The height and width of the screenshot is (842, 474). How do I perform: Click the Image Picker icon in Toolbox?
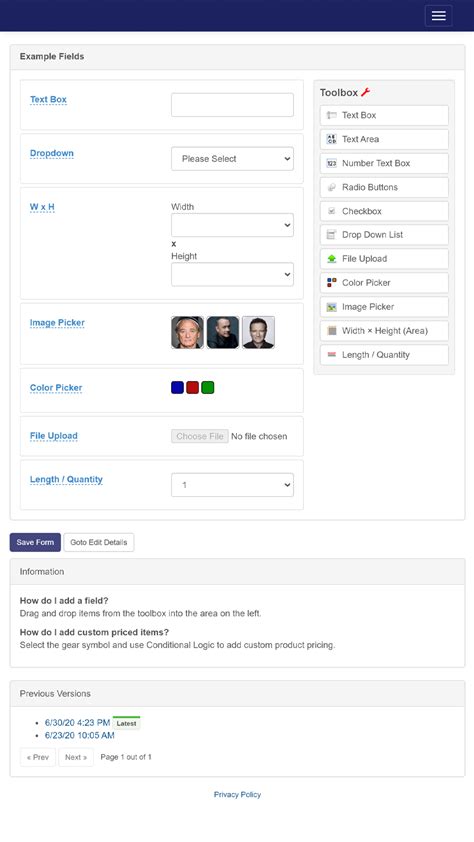pos(331,307)
